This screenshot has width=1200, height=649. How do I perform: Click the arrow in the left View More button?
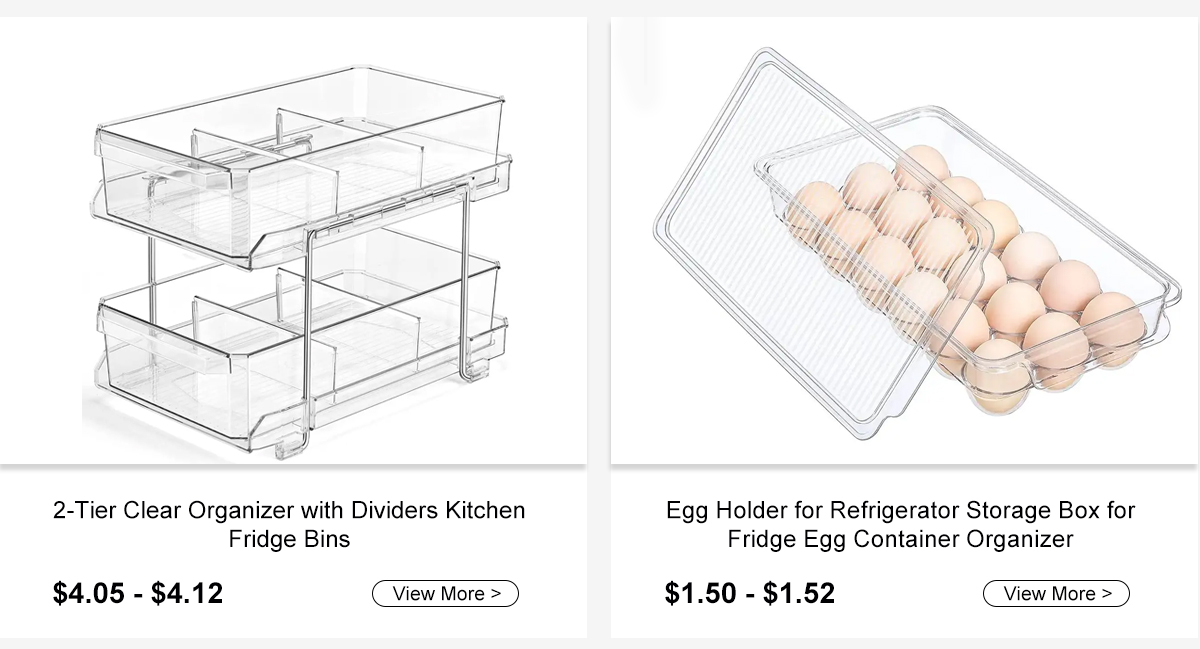click(496, 593)
